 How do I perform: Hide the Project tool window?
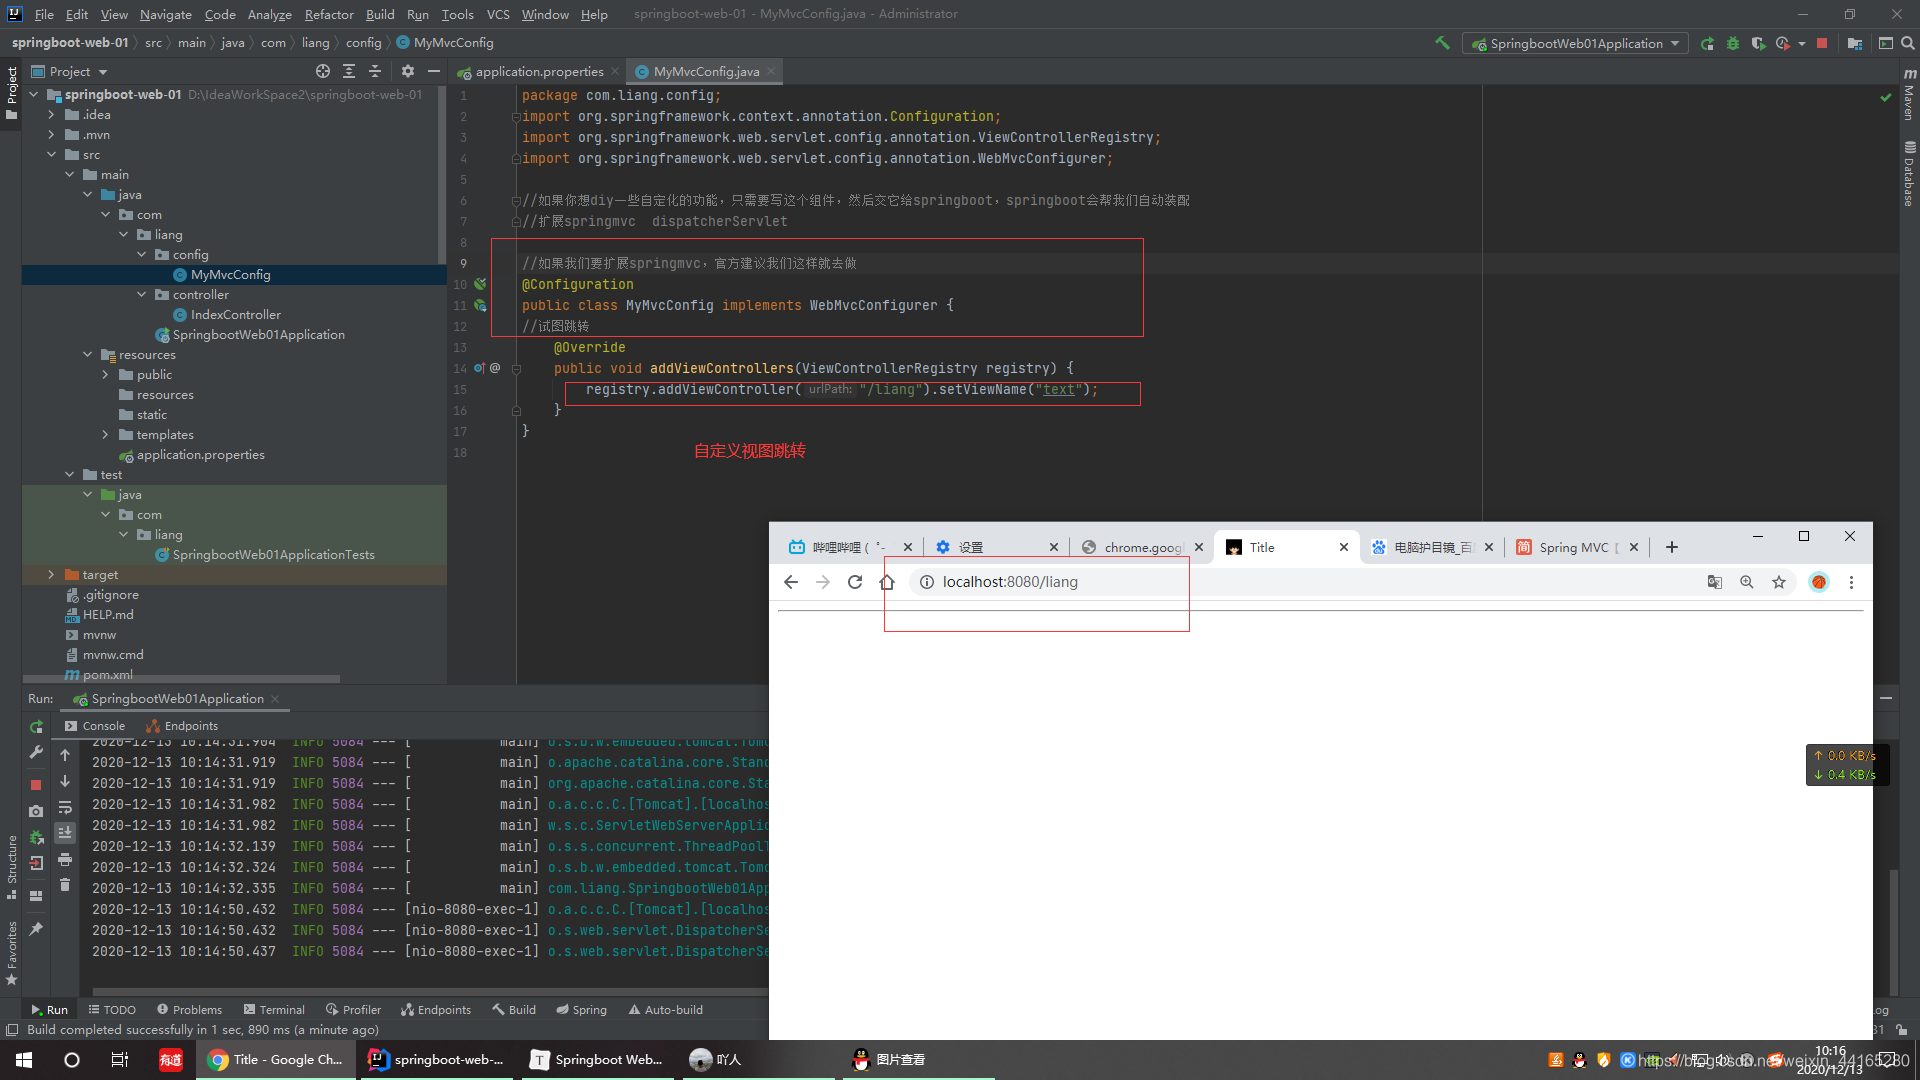434,71
